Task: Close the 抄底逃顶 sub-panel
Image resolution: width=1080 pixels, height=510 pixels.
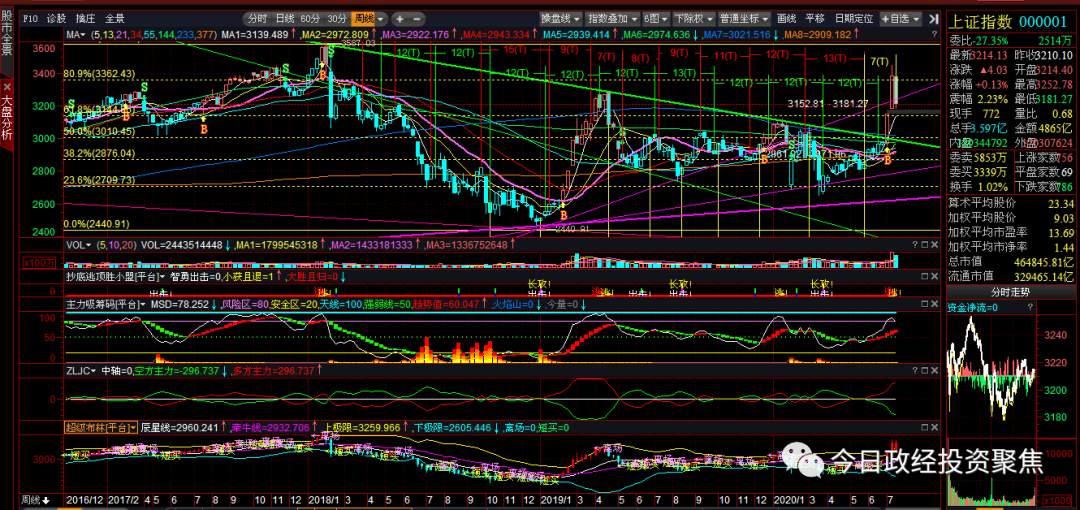Action: click(x=934, y=276)
